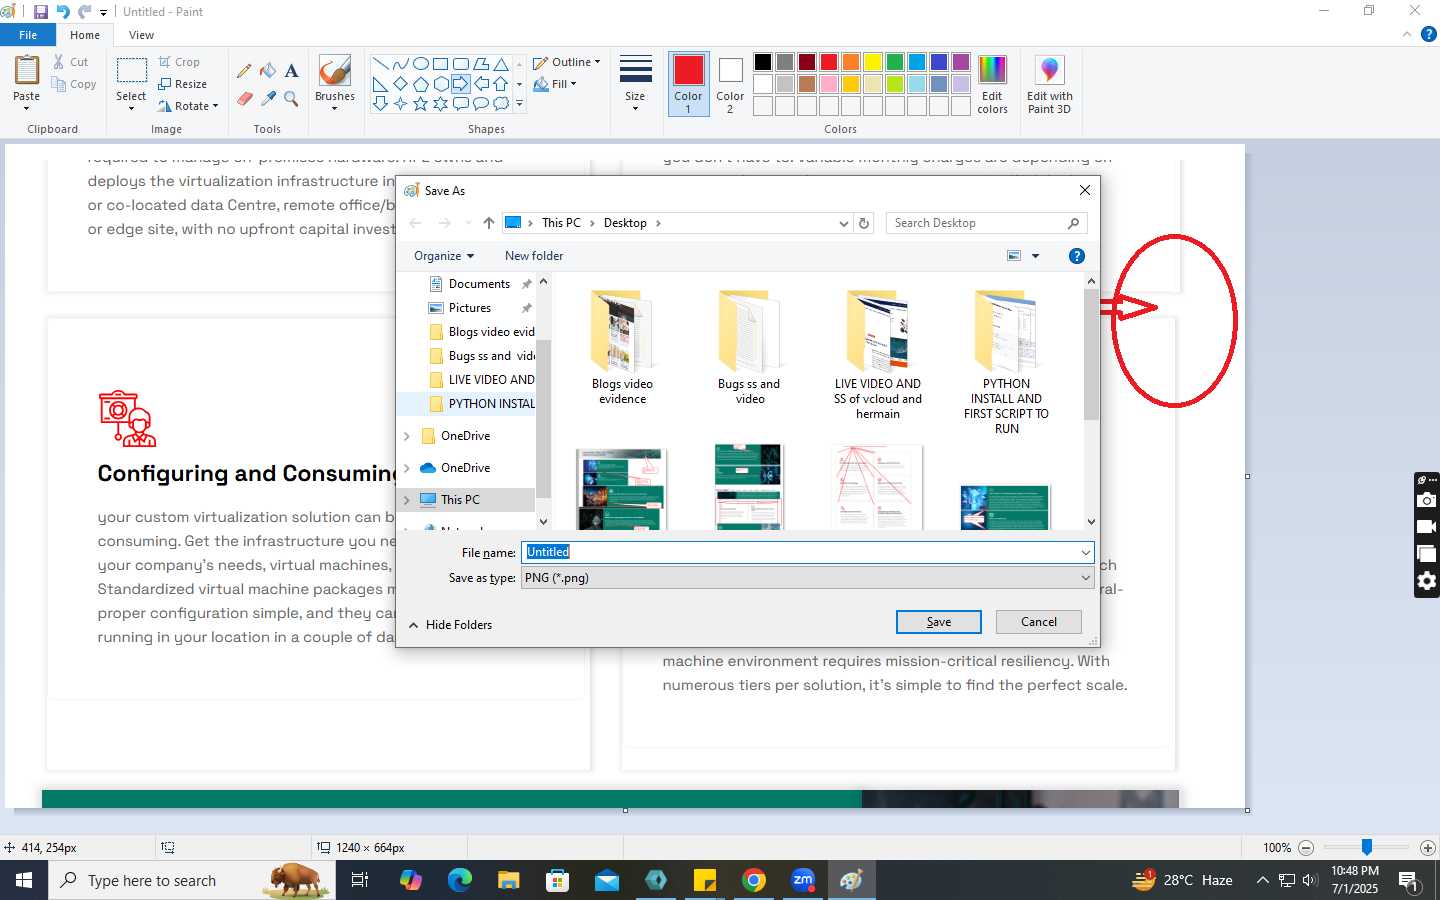
Task: Select the Pencil tool in Paint
Action: pos(244,71)
